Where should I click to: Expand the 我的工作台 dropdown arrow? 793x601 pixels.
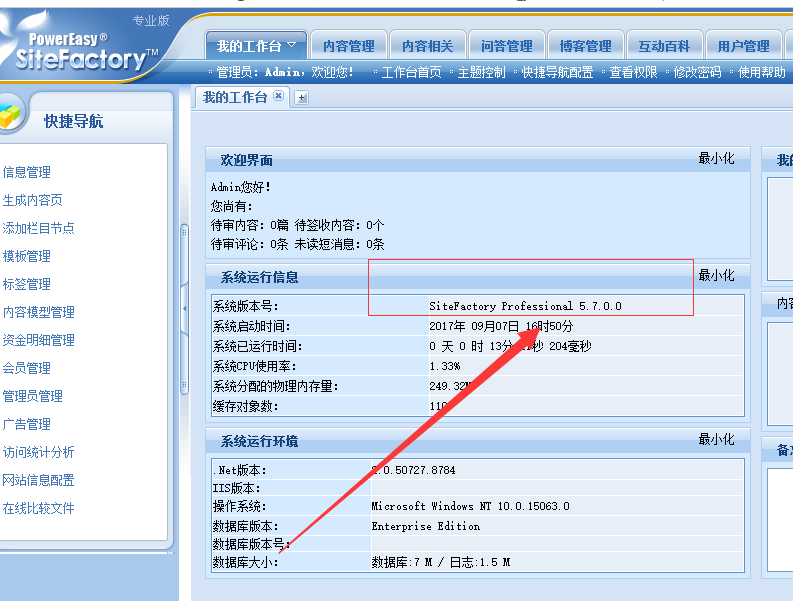coord(292,45)
